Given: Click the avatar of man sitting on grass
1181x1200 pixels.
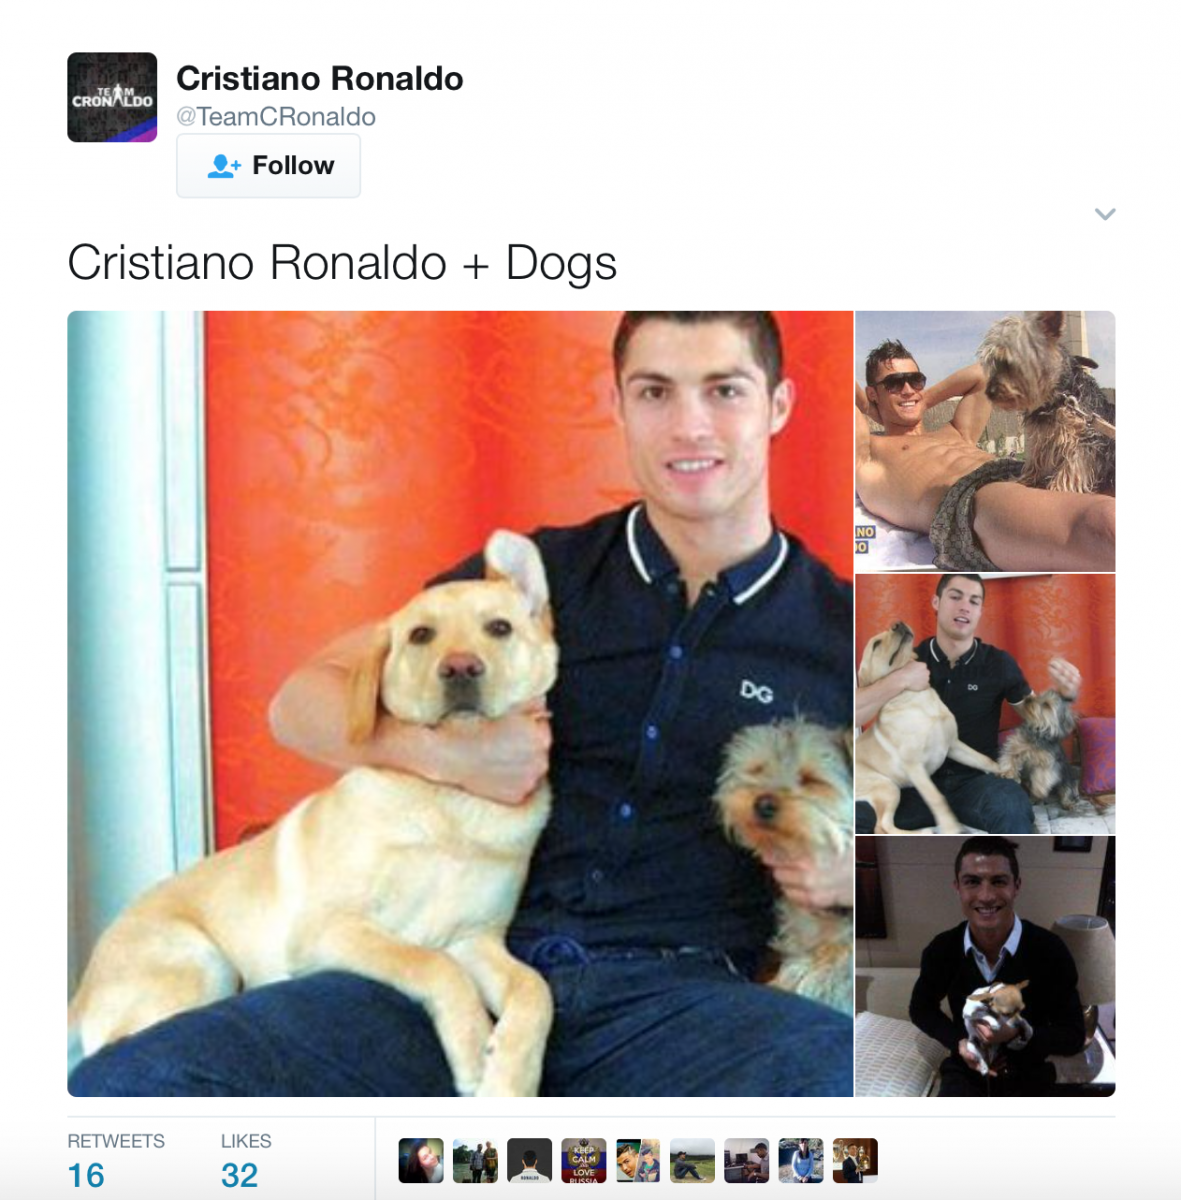Looking at the screenshot, I should [x=692, y=1161].
